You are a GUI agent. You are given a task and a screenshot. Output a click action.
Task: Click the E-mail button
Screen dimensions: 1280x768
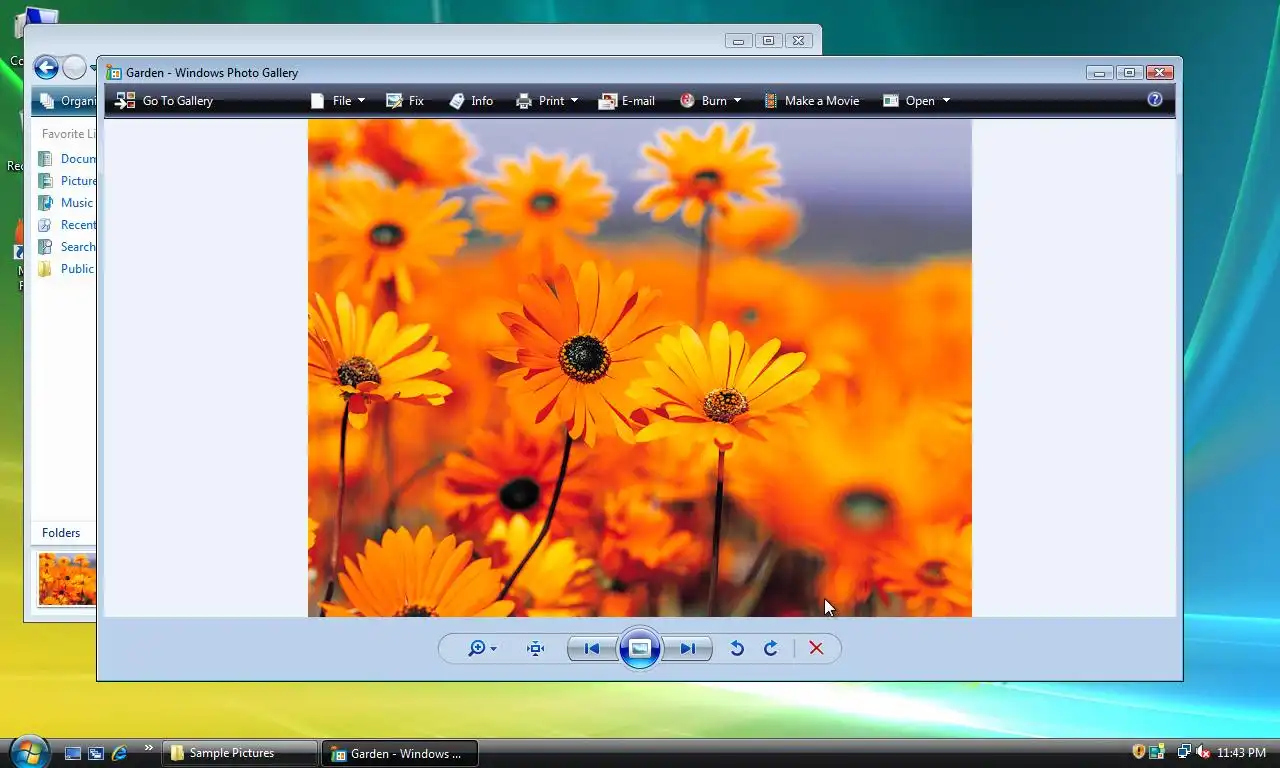point(626,100)
